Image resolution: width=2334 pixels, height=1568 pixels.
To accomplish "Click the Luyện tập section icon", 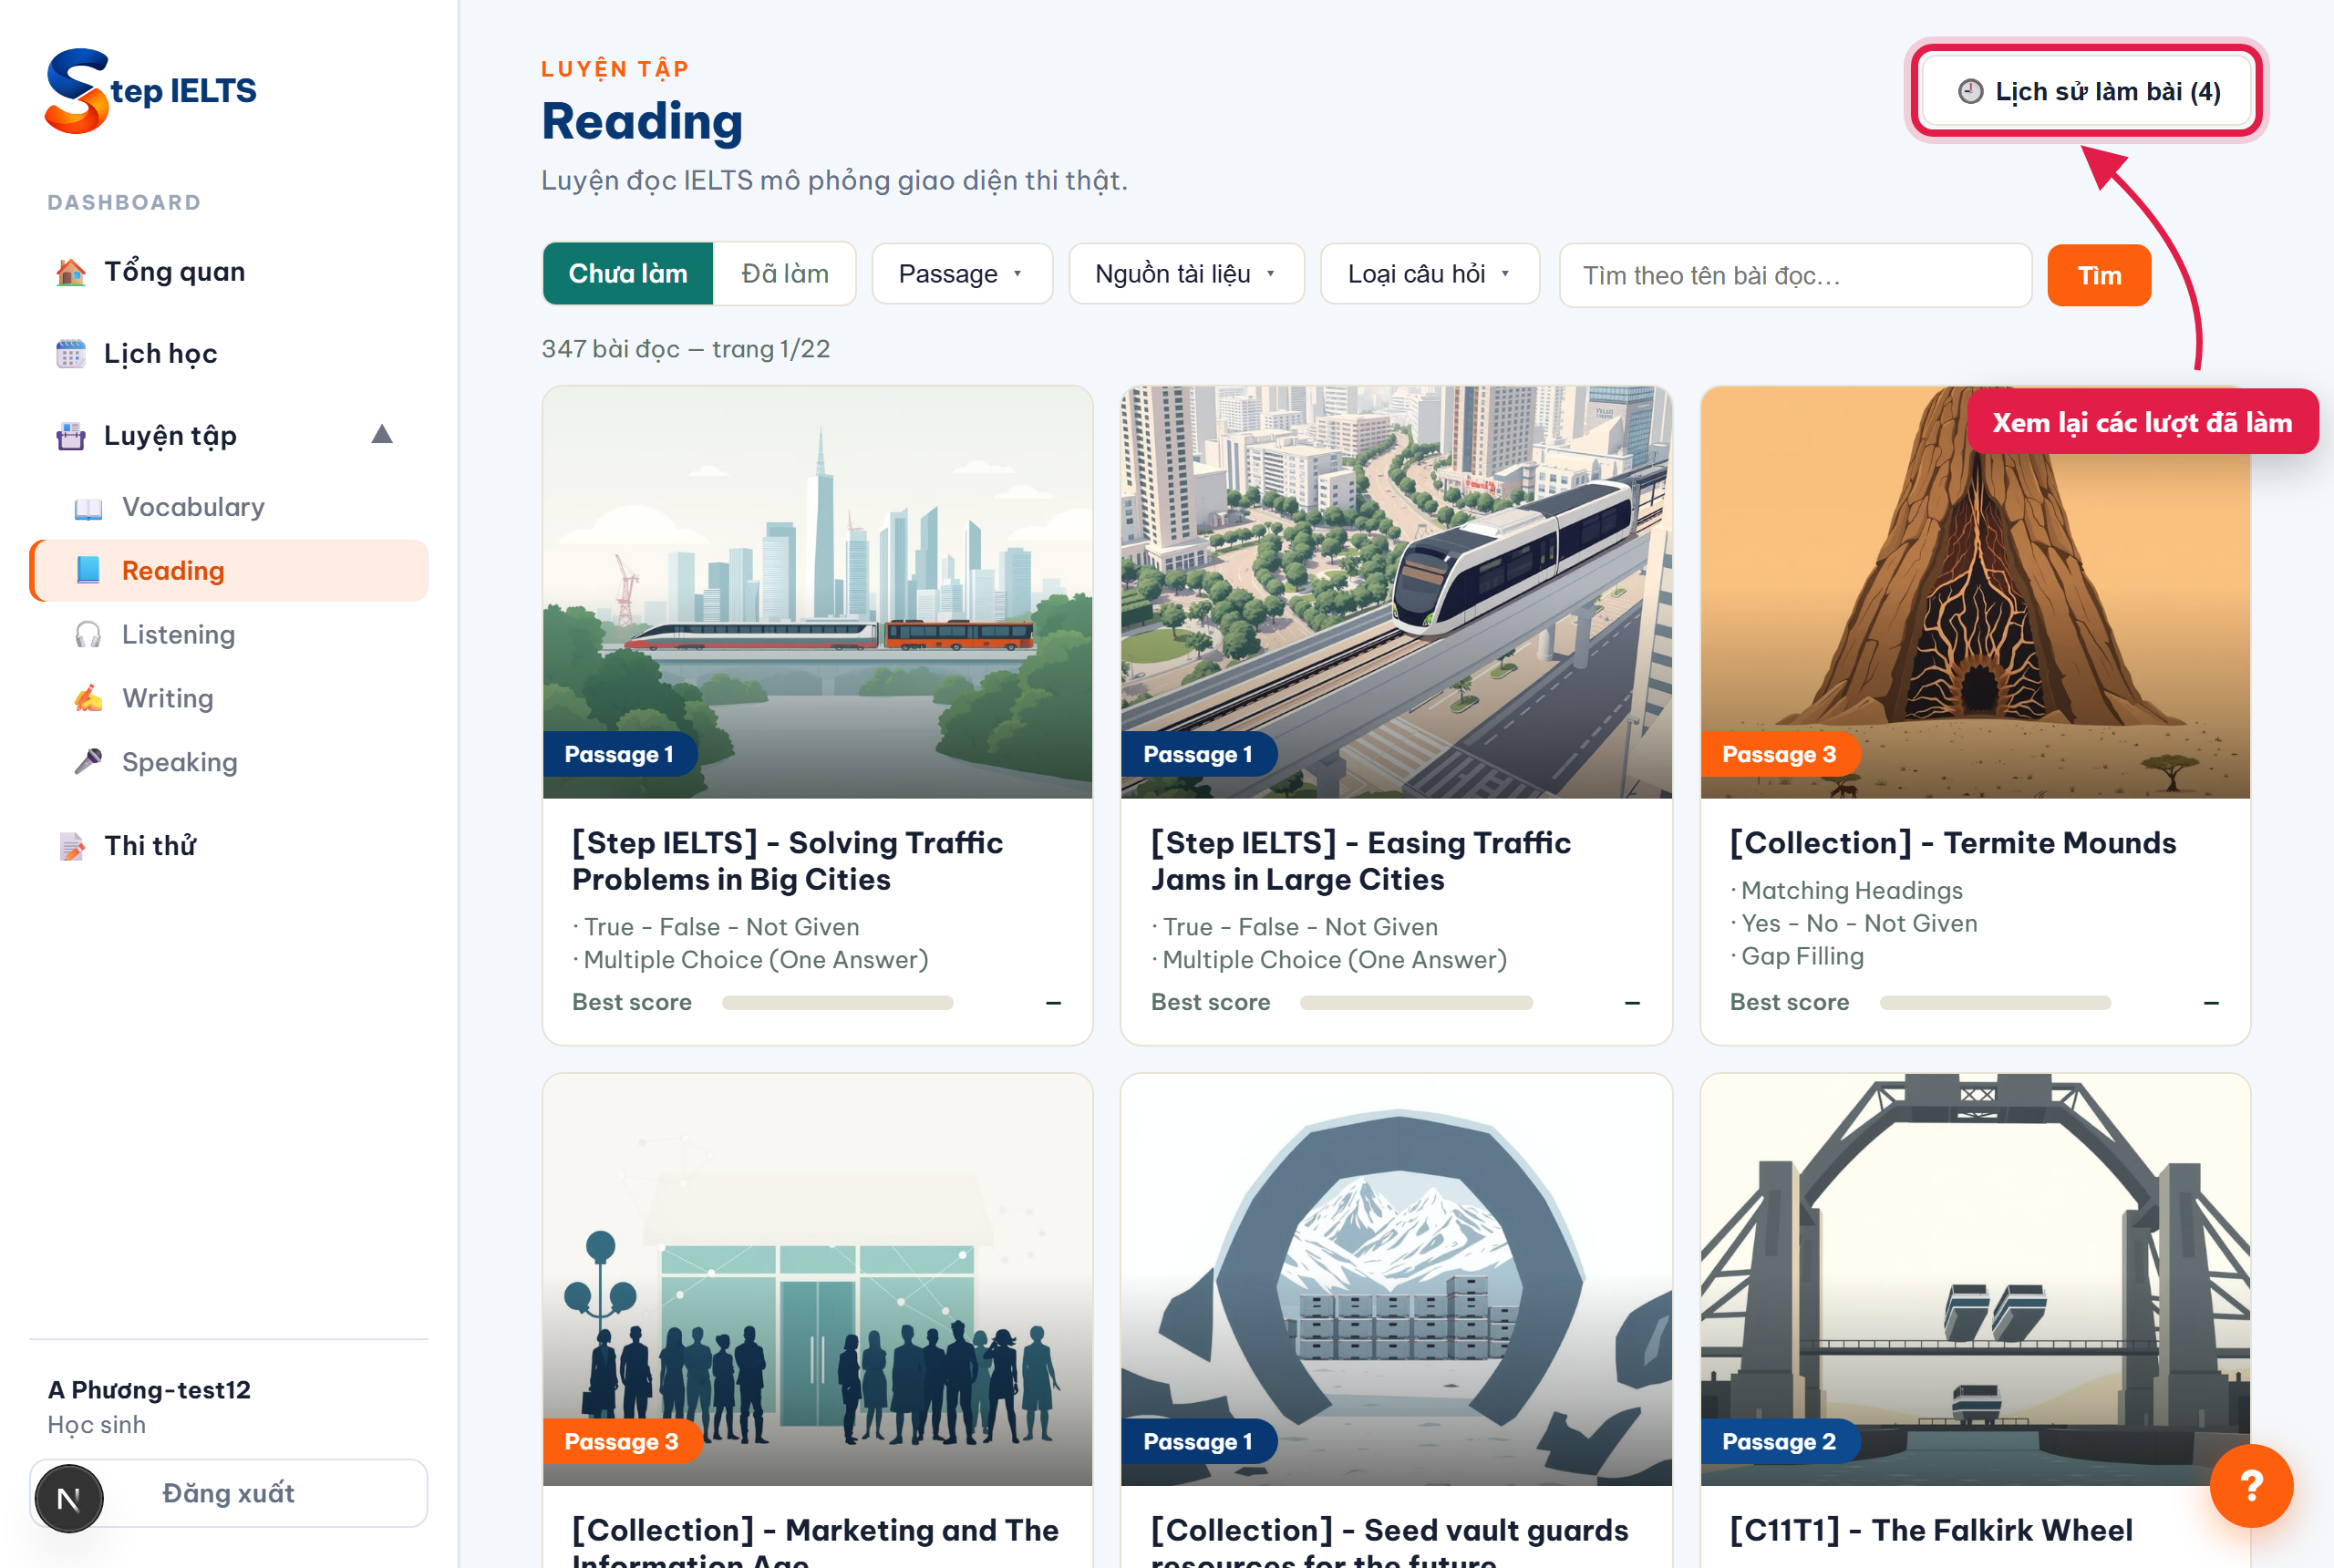I will 71,436.
